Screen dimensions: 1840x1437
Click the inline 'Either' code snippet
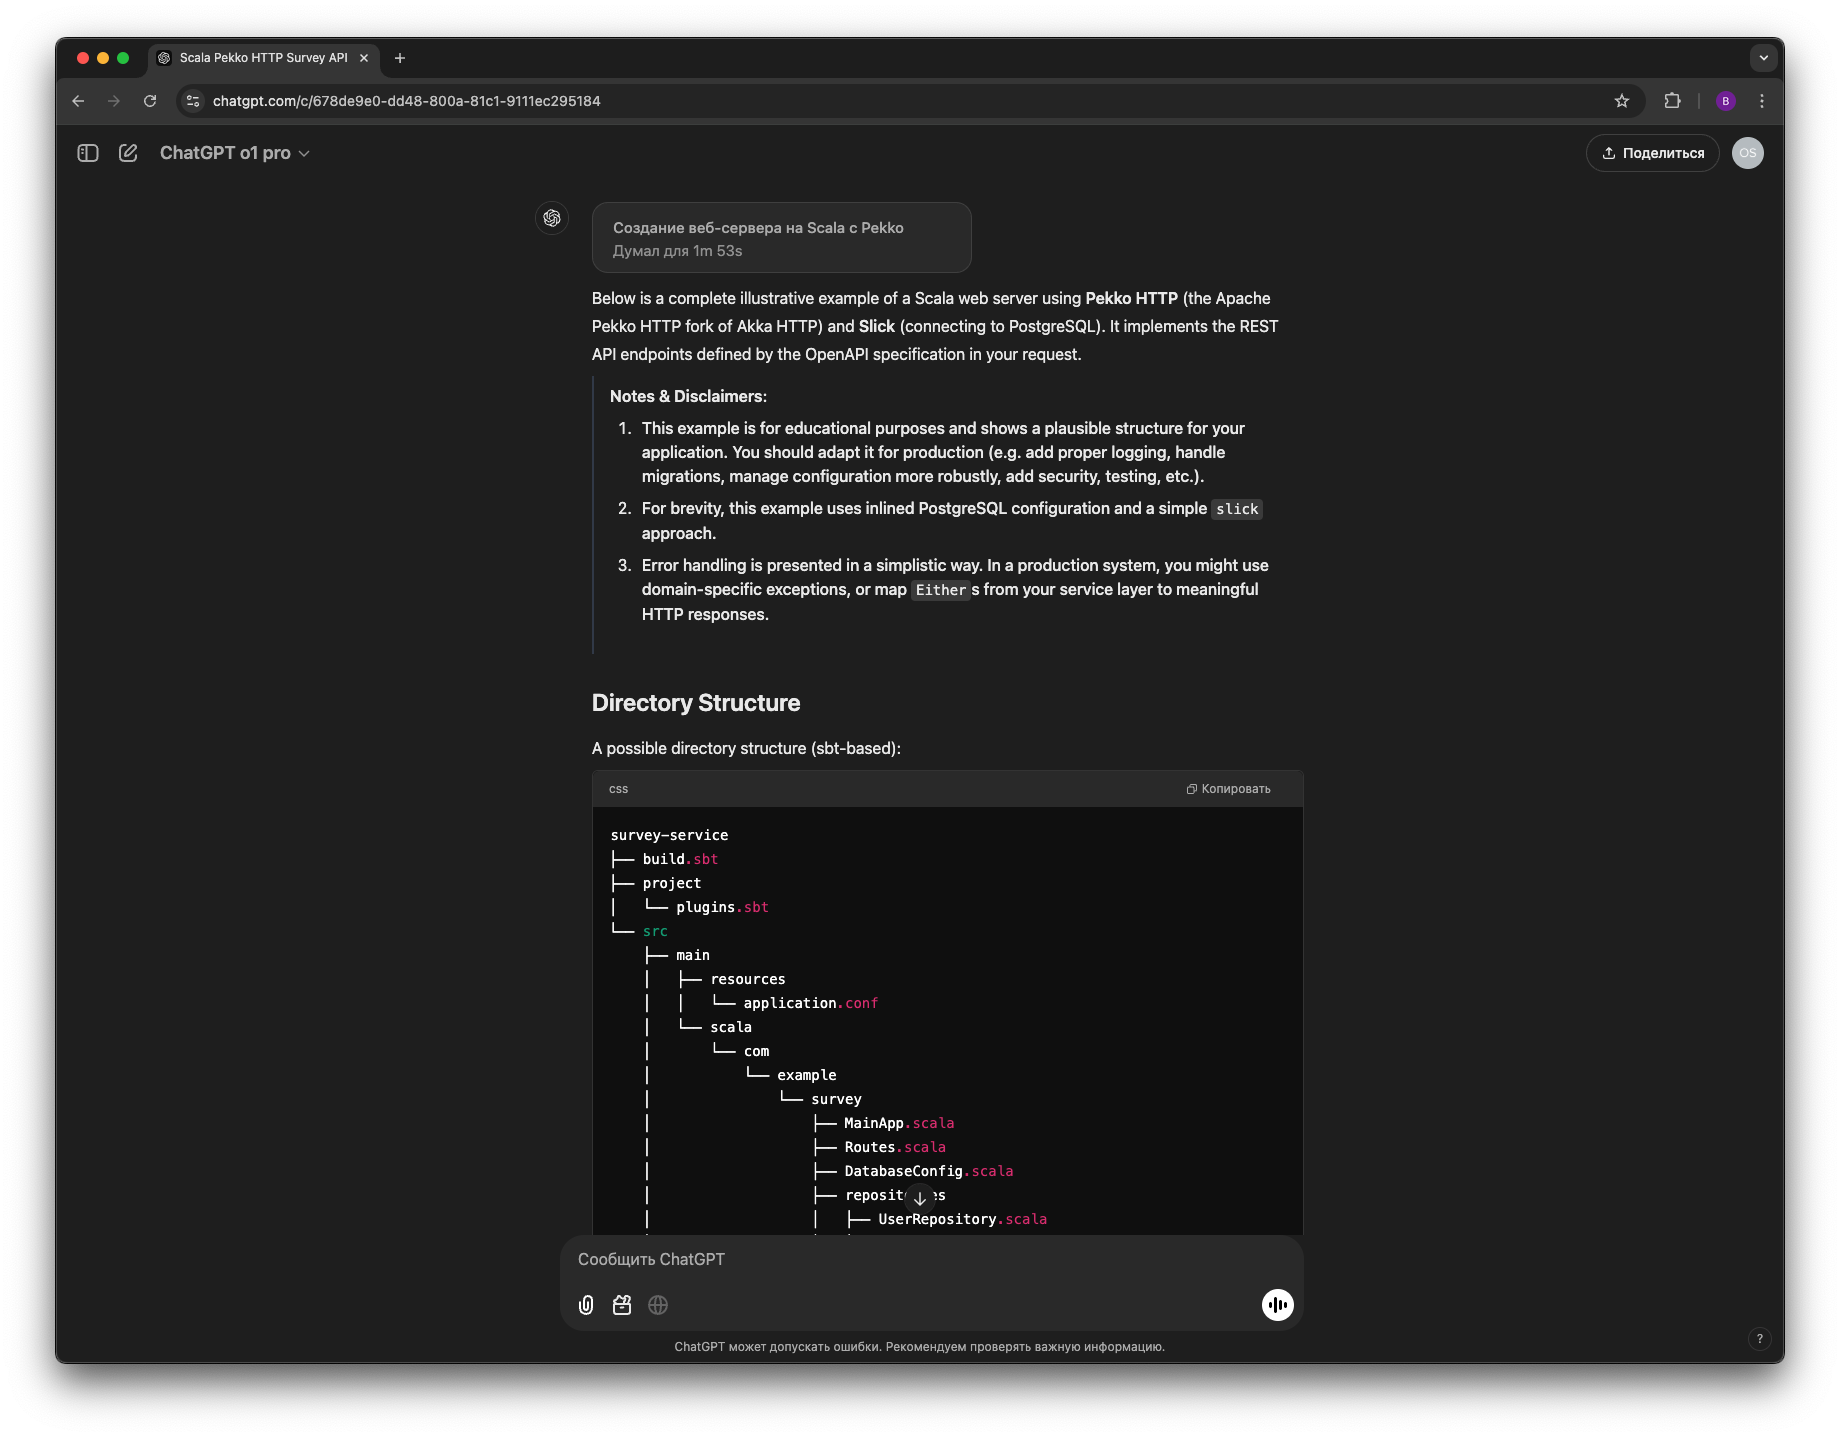pyautogui.click(x=940, y=590)
